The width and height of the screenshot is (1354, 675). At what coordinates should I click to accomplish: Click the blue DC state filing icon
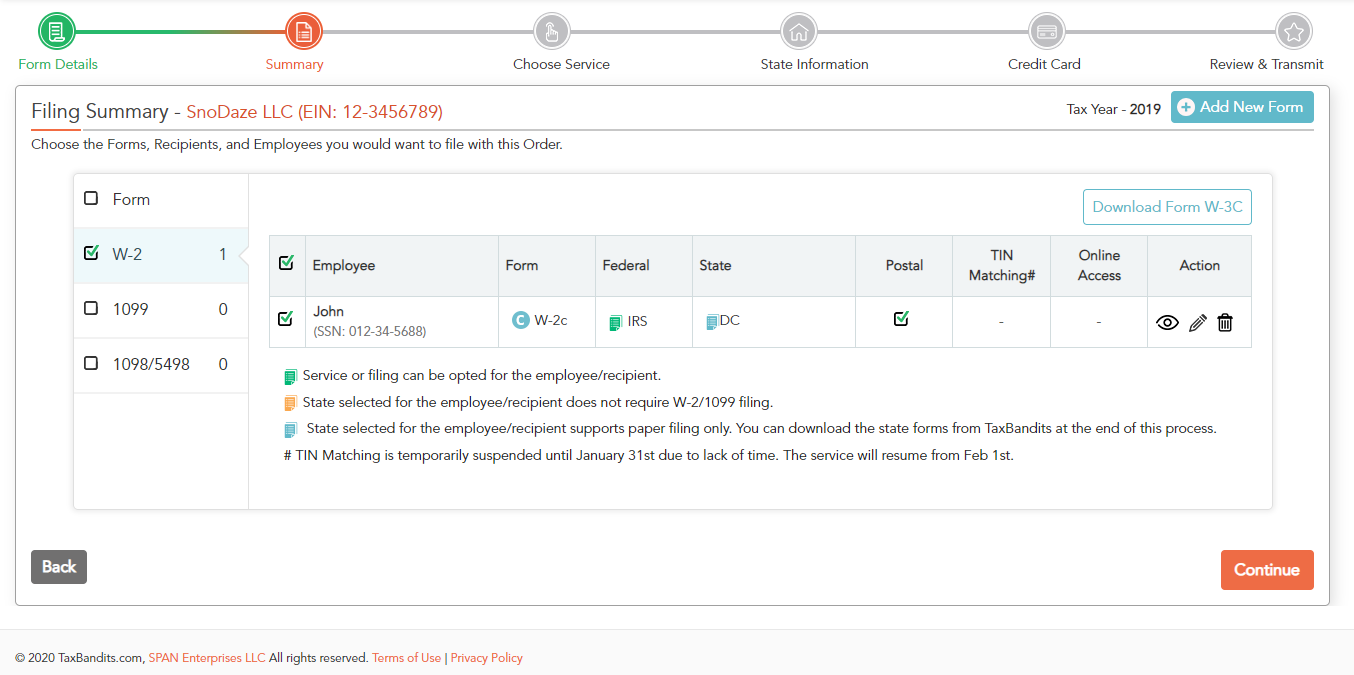[712, 322]
